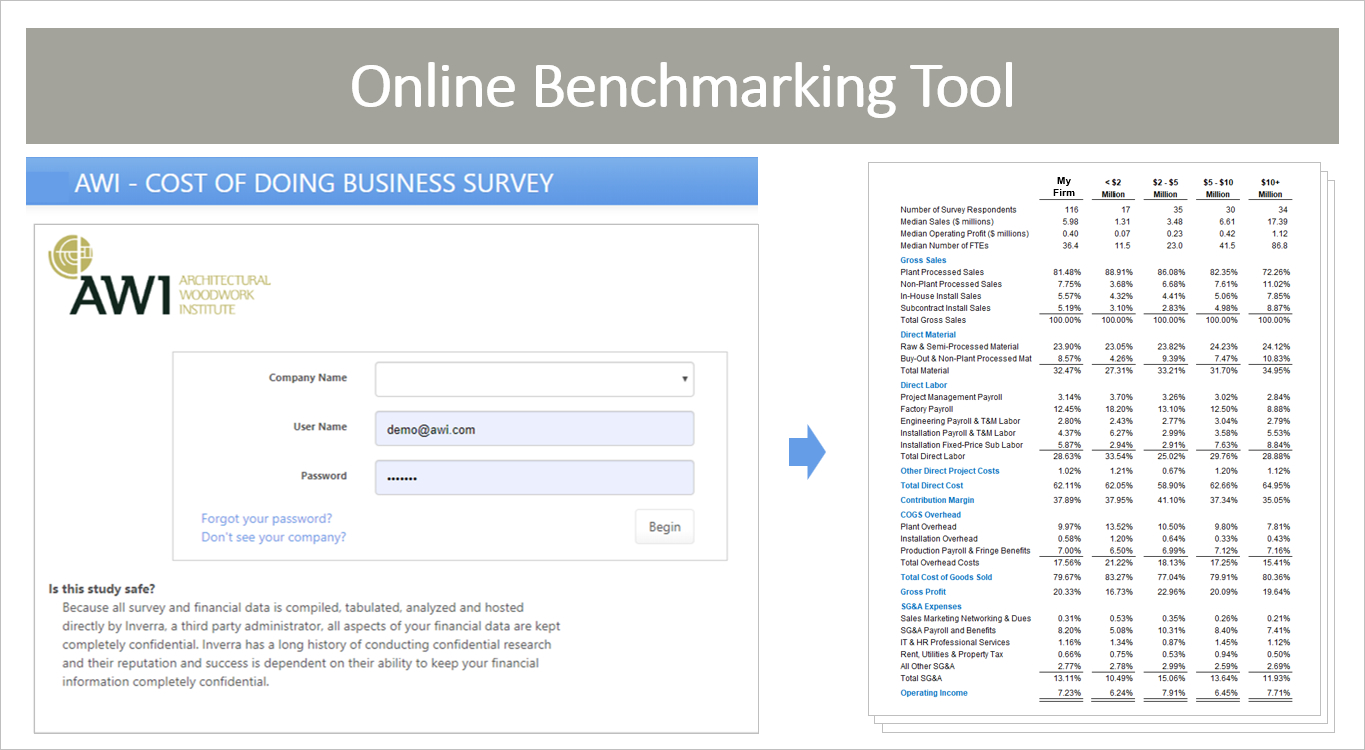Open the 'Forgot your password?' link

click(266, 518)
